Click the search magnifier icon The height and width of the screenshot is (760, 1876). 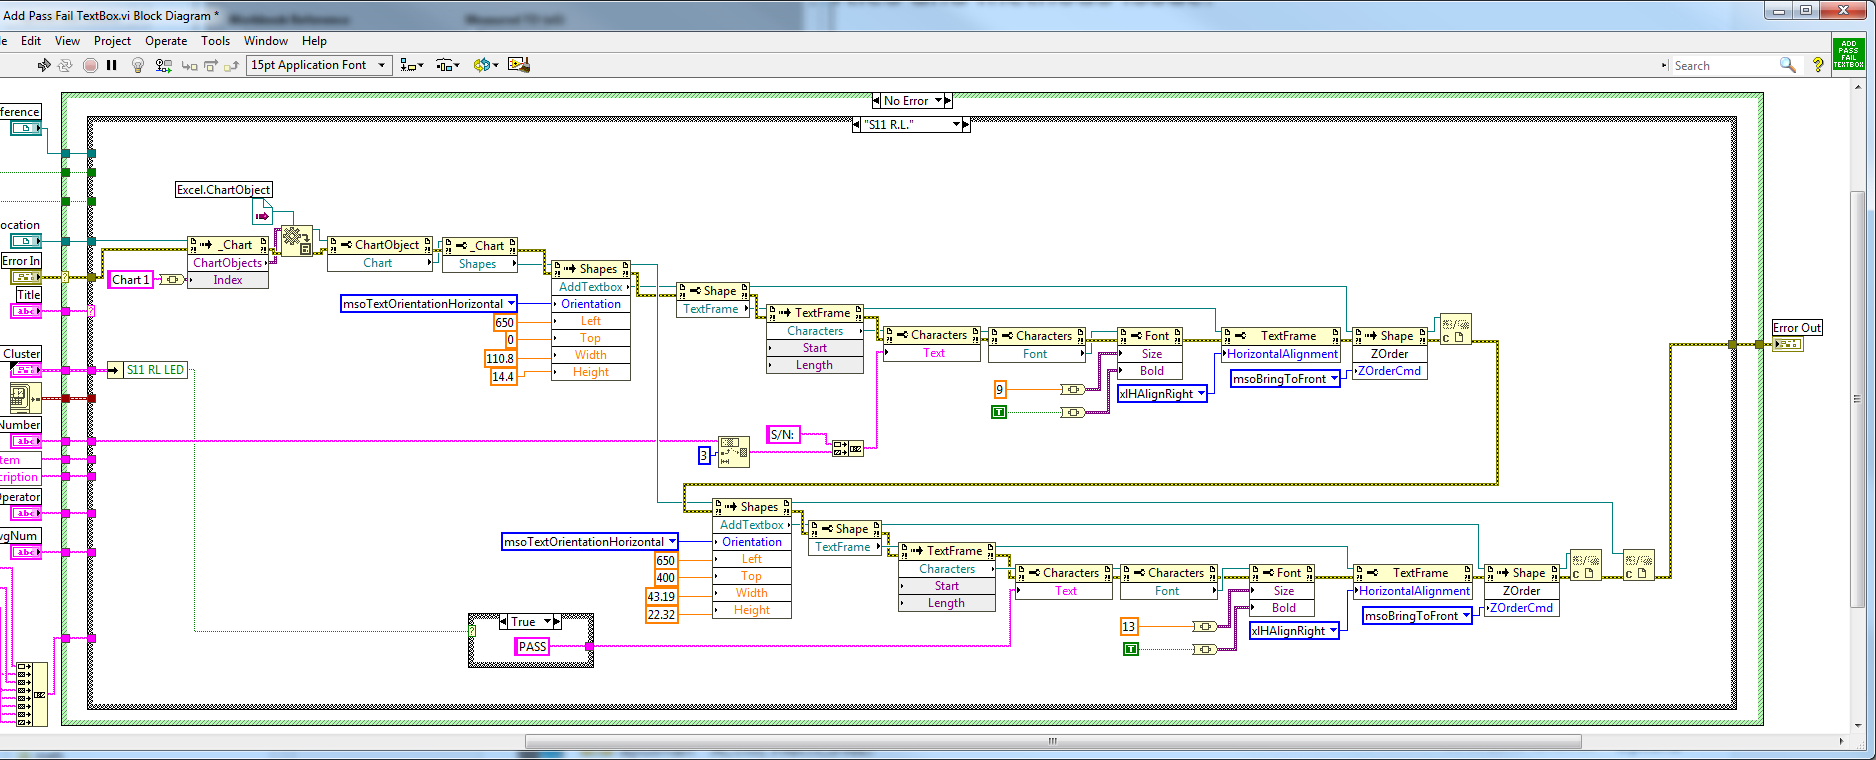click(1787, 65)
